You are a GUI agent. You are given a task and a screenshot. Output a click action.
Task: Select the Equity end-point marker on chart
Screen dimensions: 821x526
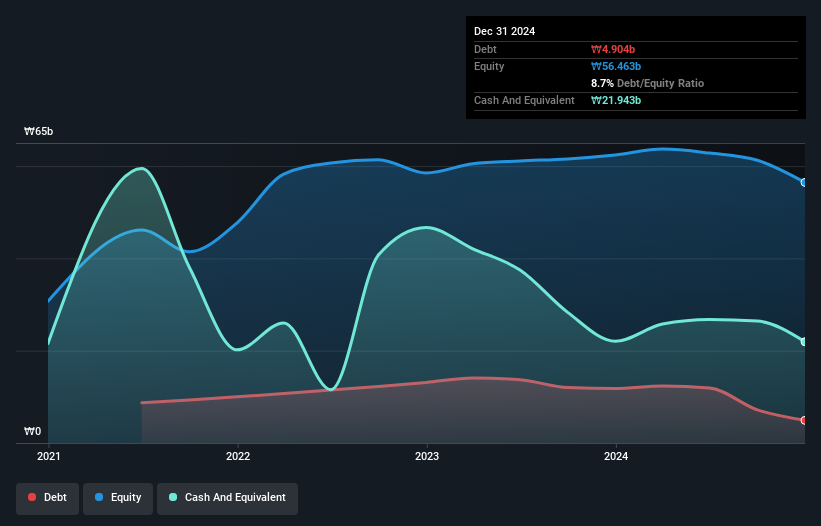[x=804, y=182]
